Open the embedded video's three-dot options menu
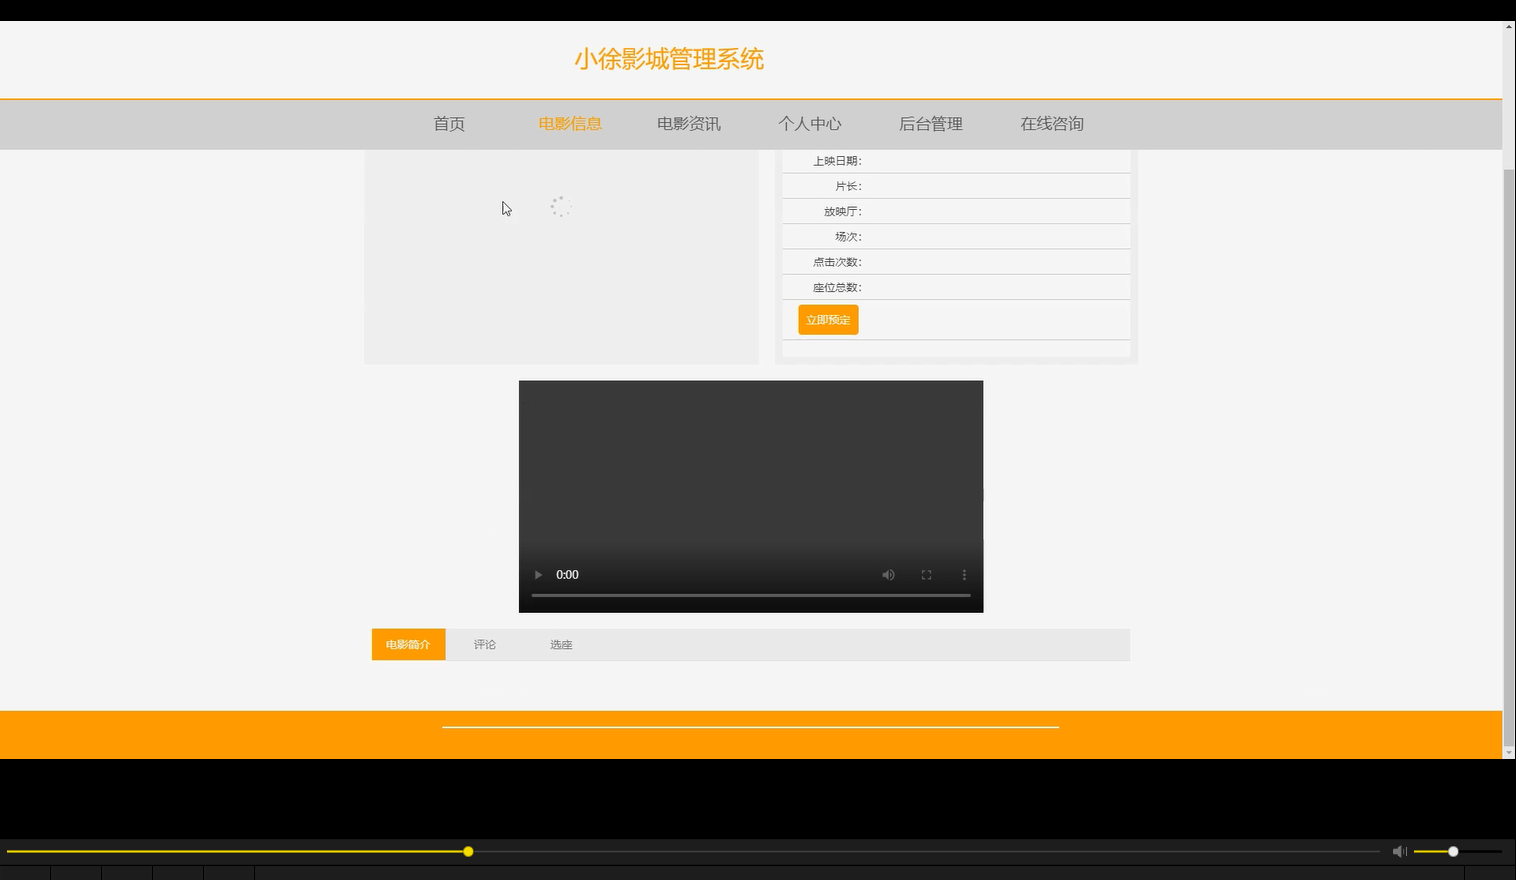1516x880 pixels. coord(964,575)
